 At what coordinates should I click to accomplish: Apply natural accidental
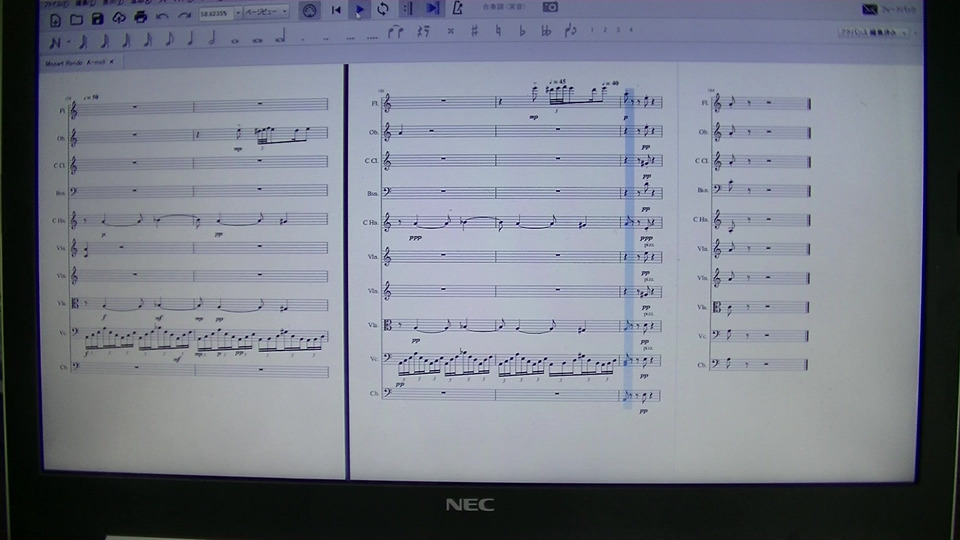(498, 31)
